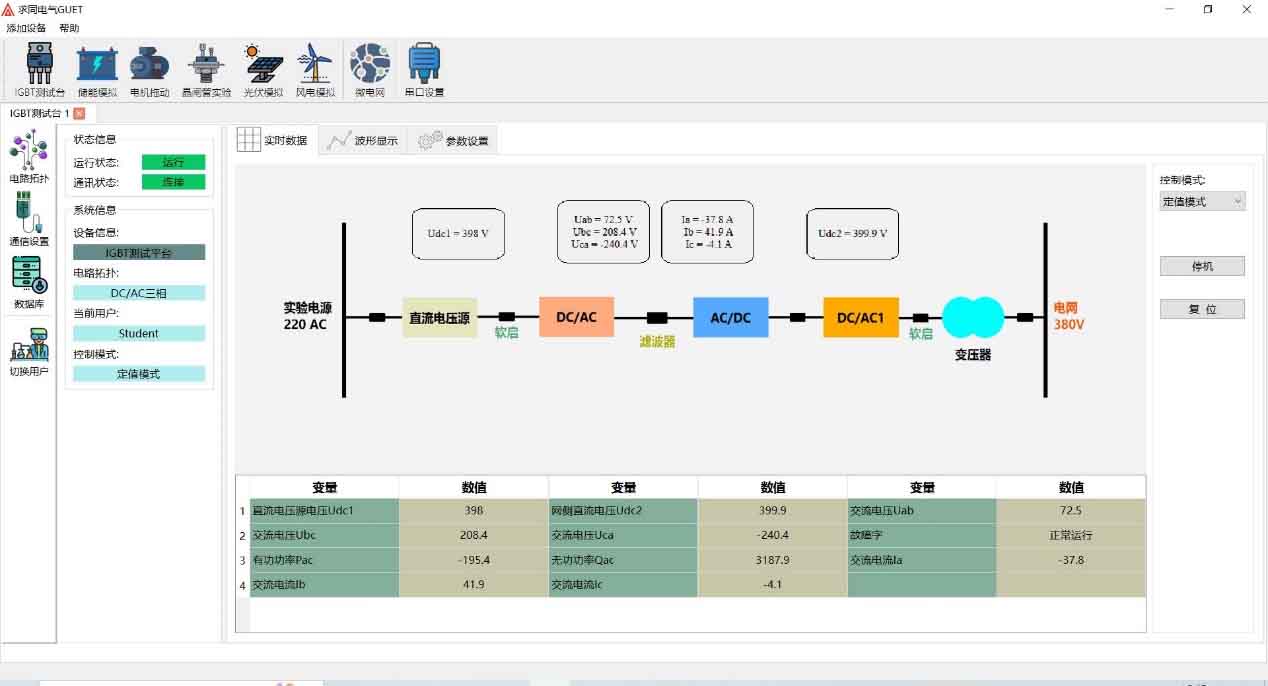The height and width of the screenshot is (686, 1268).
Task: Expand the 控制模式 dropdown showing 定值模式
Action: click(1202, 201)
